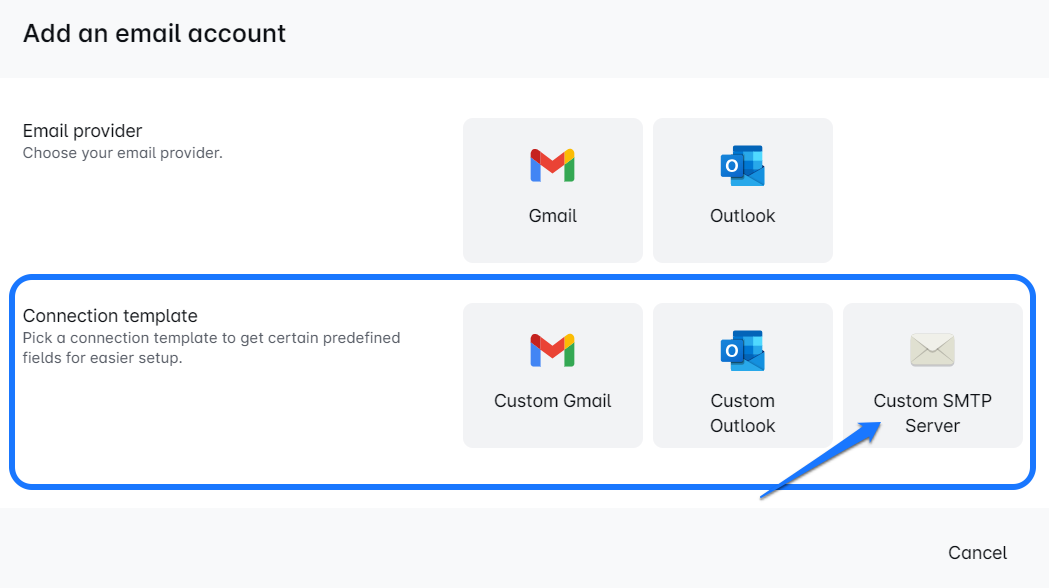Click the Custom Gmail M logo
Screen dimensions: 1049x588
coord(552,350)
